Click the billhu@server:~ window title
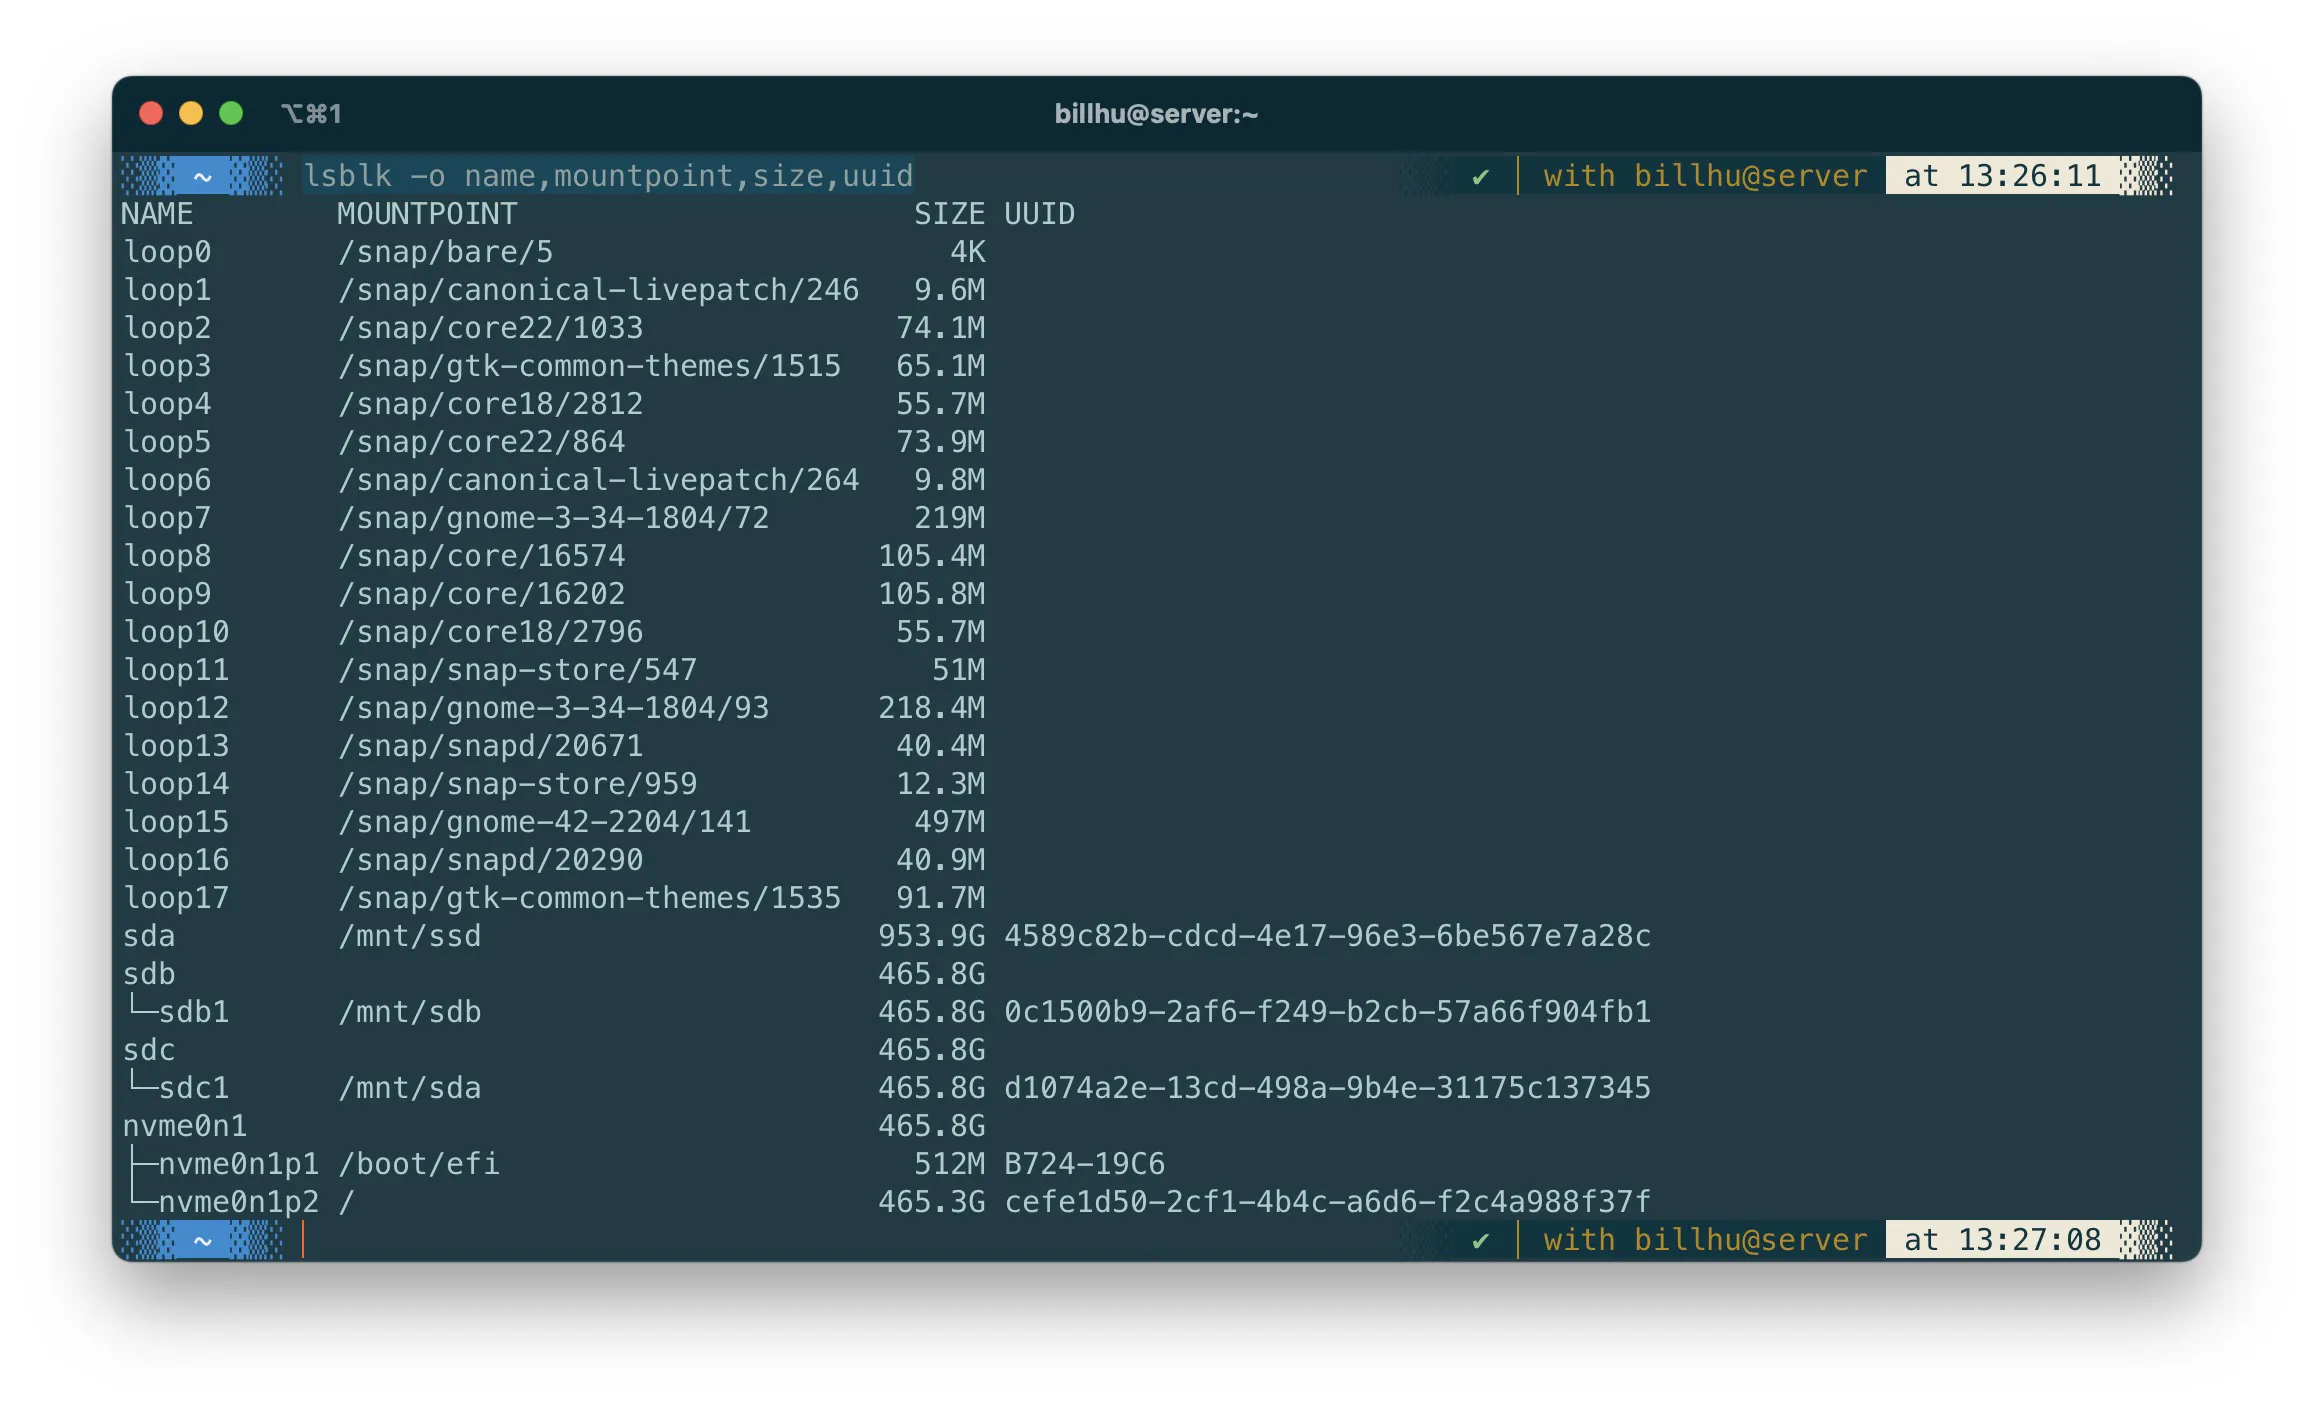2314x1410 pixels. pyautogui.click(x=1155, y=114)
